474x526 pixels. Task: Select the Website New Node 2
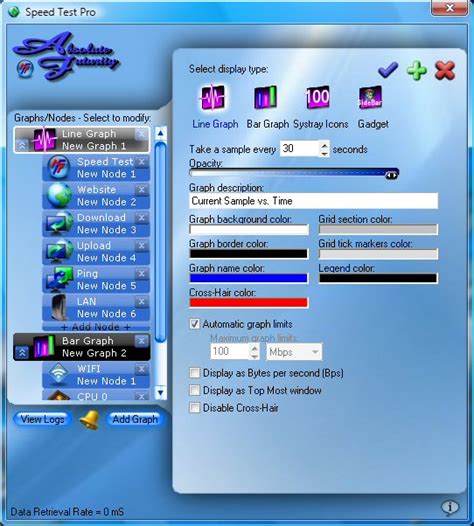96,196
